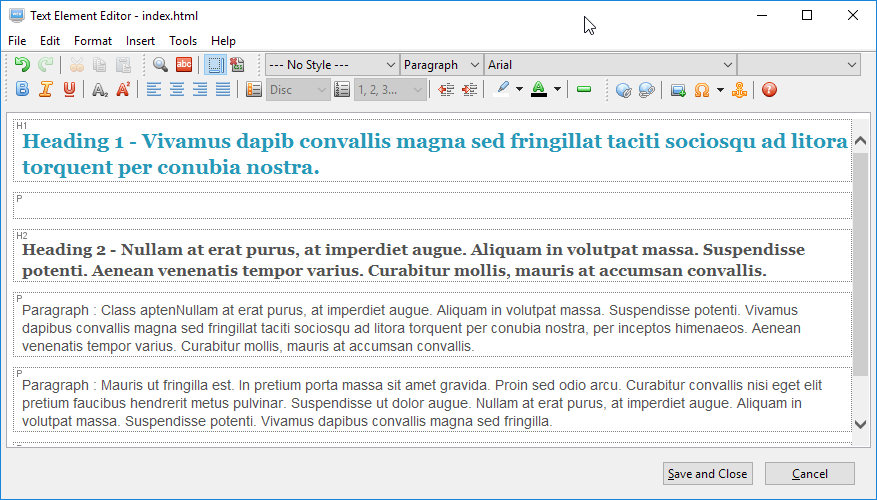This screenshot has height=500, width=877.
Task: Click the 'Class aptenNullam' paragraph text
Action: point(411,328)
